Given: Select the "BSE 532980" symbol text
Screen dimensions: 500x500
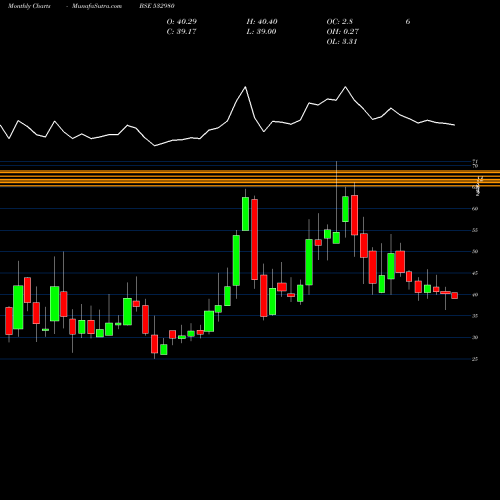Looking at the screenshot, I should (157, 6).
